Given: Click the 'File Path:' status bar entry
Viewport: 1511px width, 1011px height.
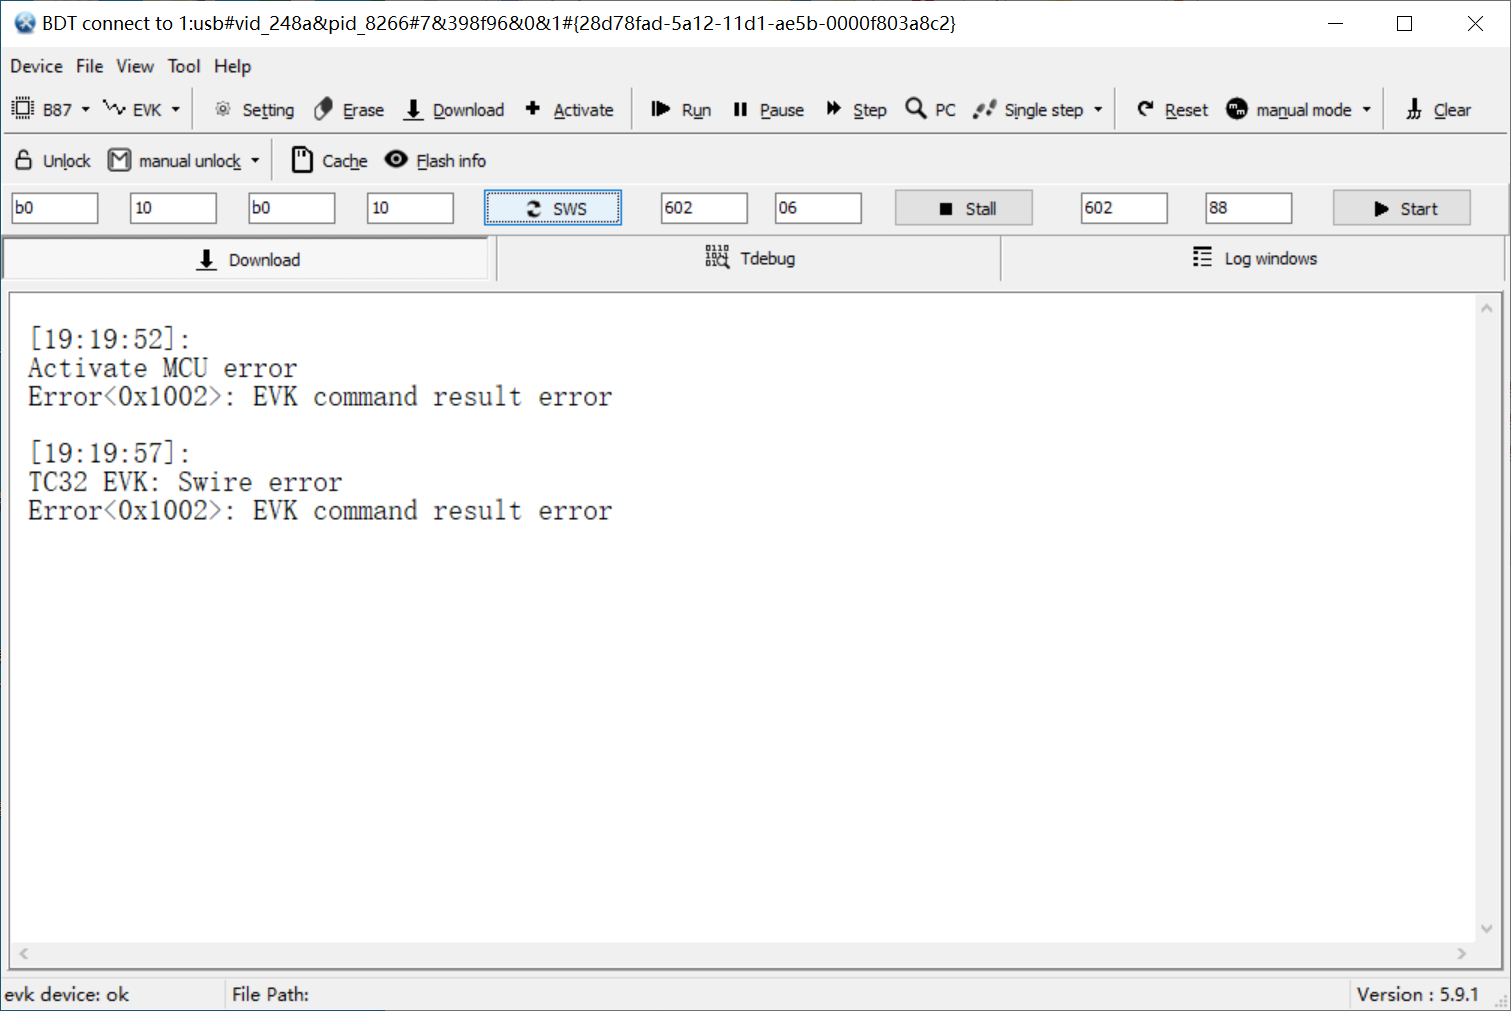Looking at the screenshot, I should [270, 994].
